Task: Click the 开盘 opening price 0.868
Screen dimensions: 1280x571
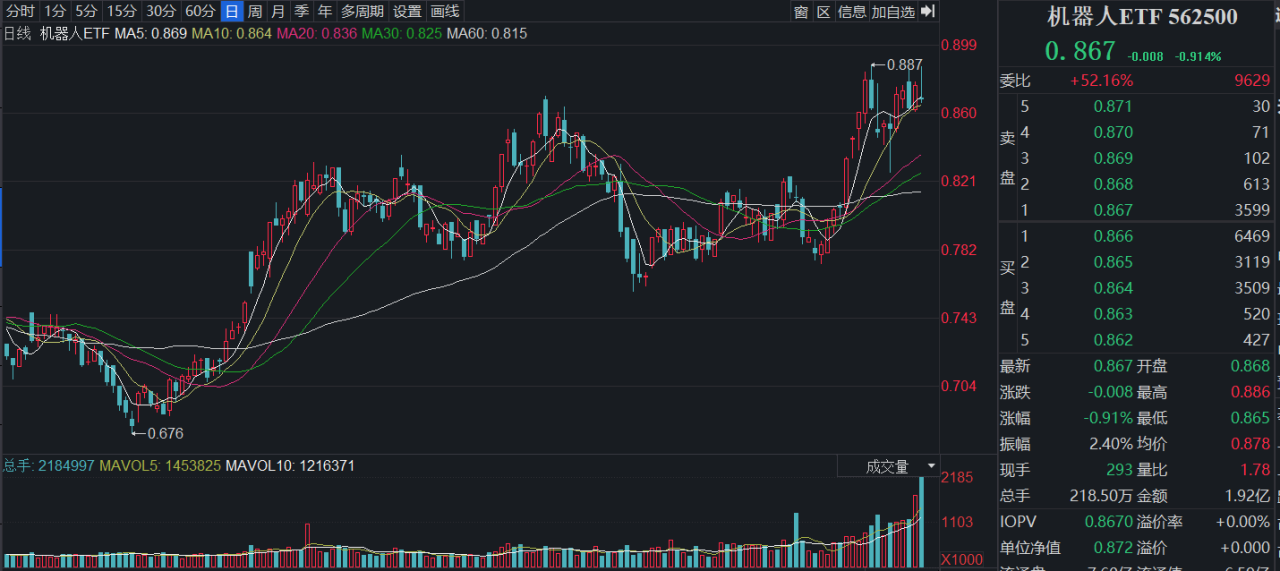Action: coord(1250,366)
